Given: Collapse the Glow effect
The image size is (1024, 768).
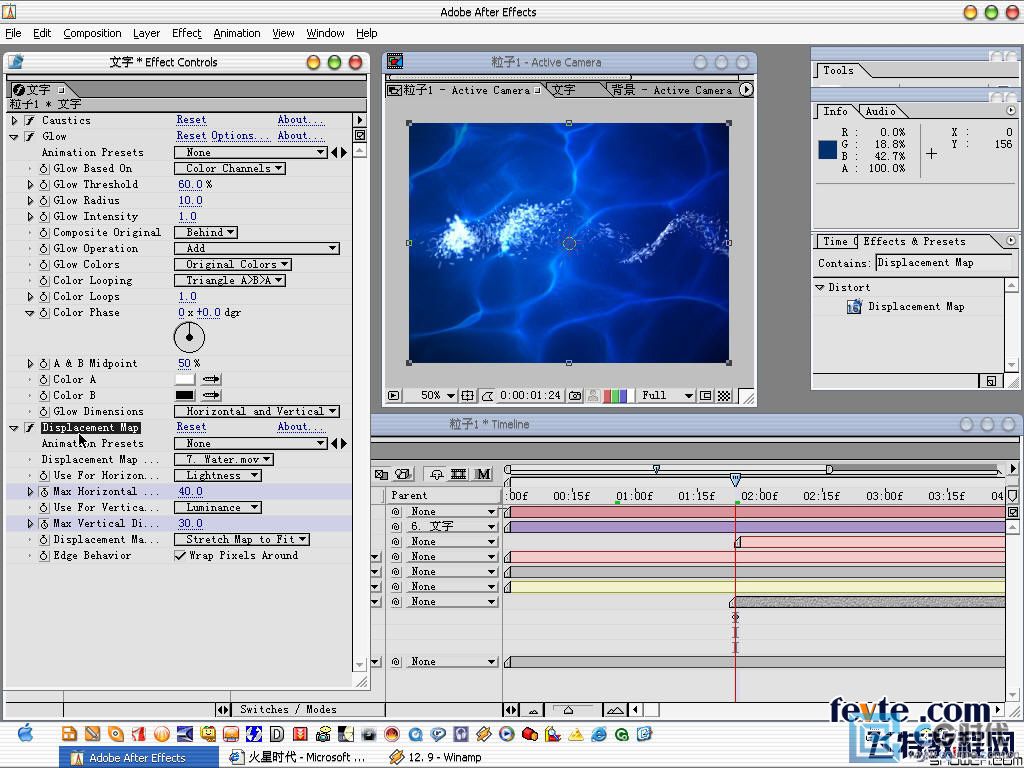Looking at the screenshot, I should (14, 136).
